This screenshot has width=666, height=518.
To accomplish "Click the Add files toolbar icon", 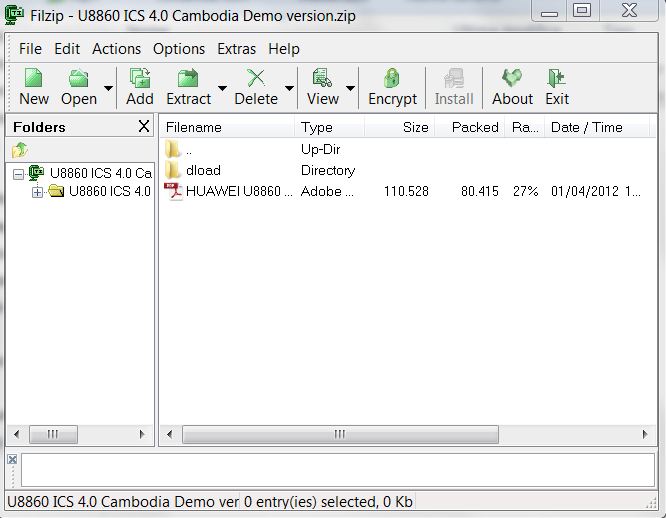I will point(140,79).
